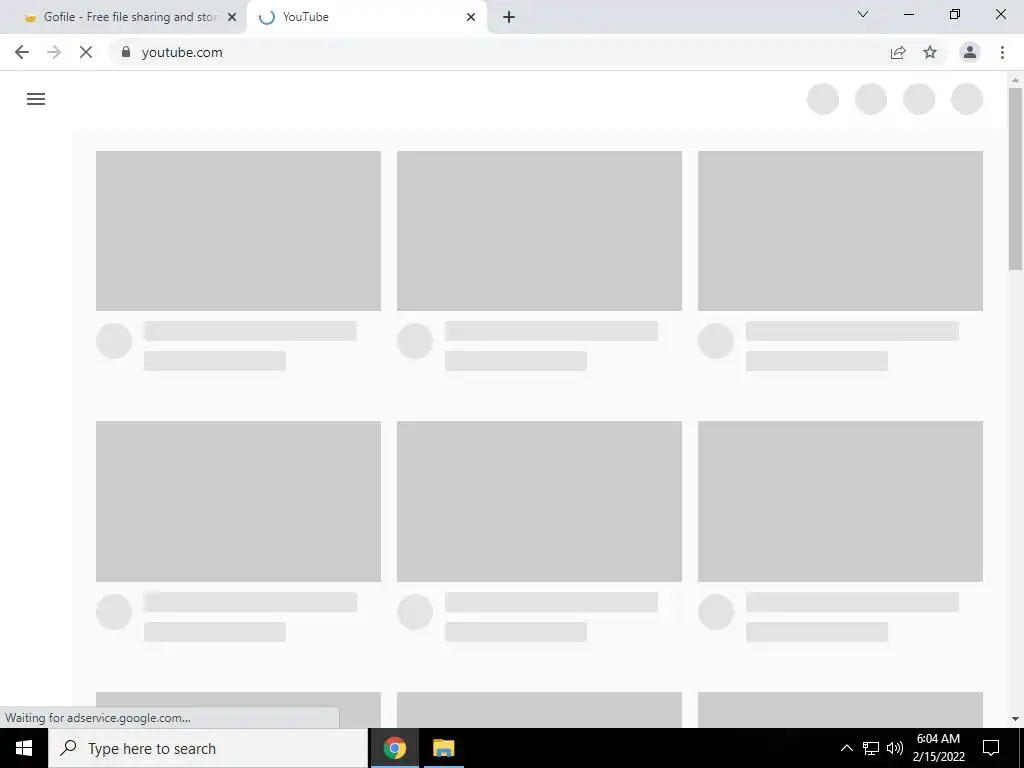The height and width of the screenshot is (768, 1024).
Task: Open Chrome from the taskbar
Action: point(394,748)
